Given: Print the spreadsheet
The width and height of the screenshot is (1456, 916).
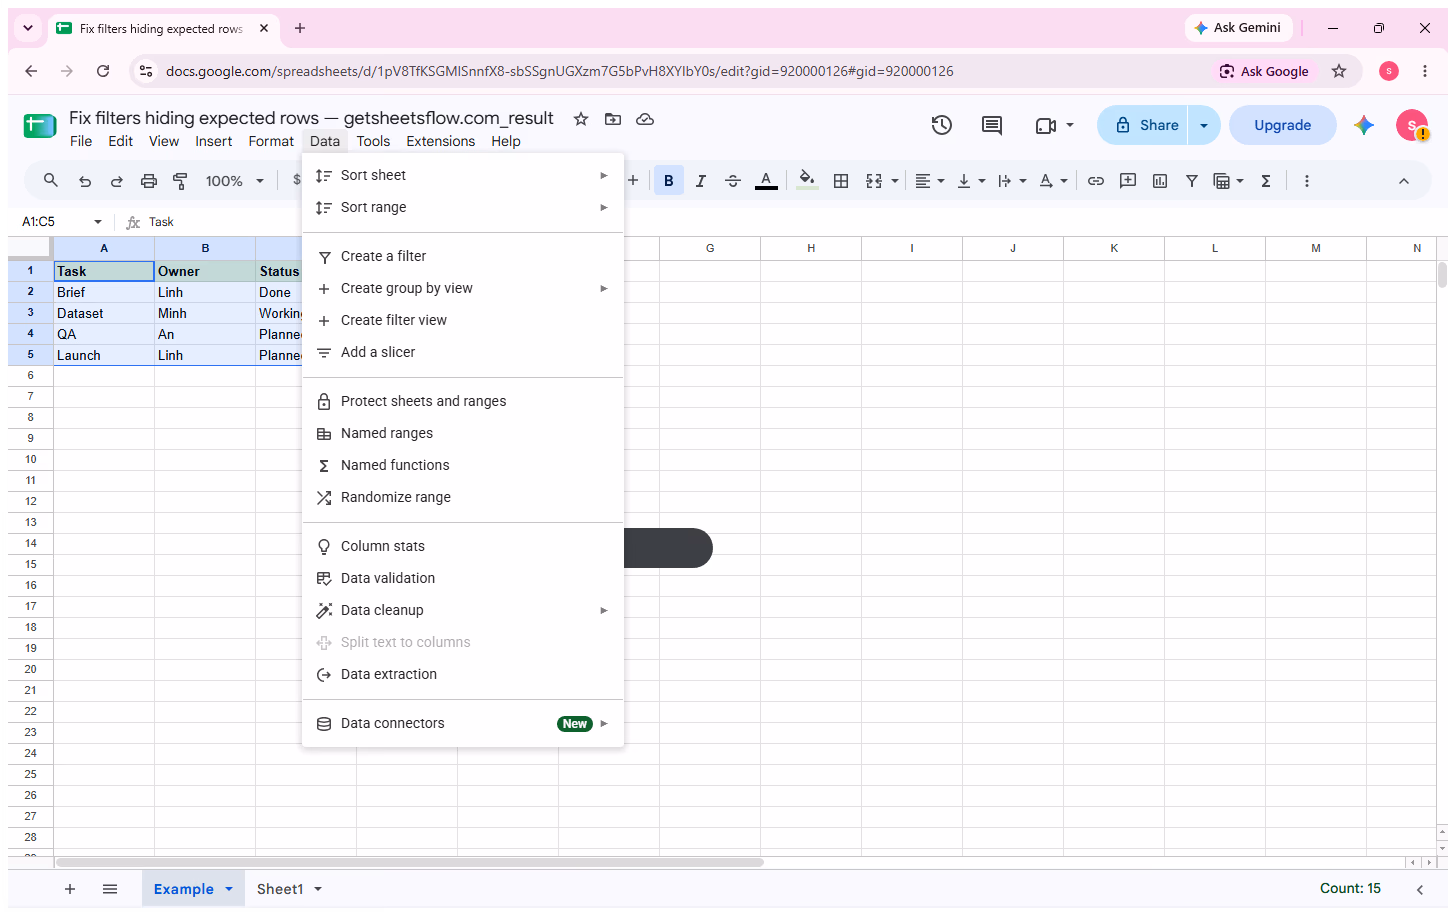Looking at the screenshot, I should point(149,181).
